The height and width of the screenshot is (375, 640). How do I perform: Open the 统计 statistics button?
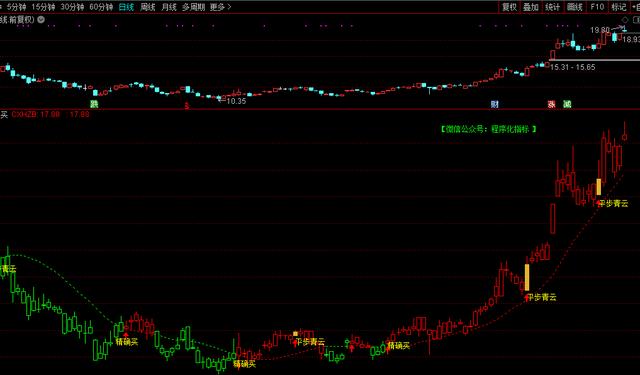pyautogui.click(x=552, y=7)
